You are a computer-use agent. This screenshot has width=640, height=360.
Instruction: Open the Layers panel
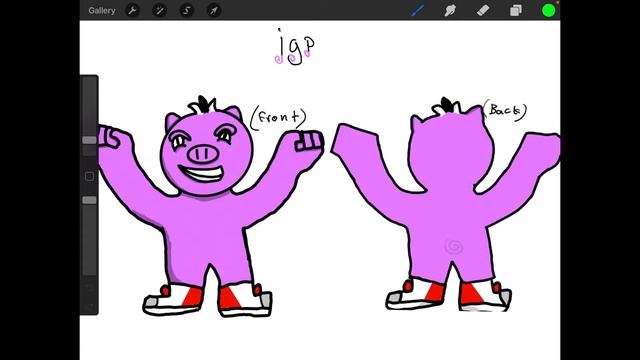click(x=516, y=11)
